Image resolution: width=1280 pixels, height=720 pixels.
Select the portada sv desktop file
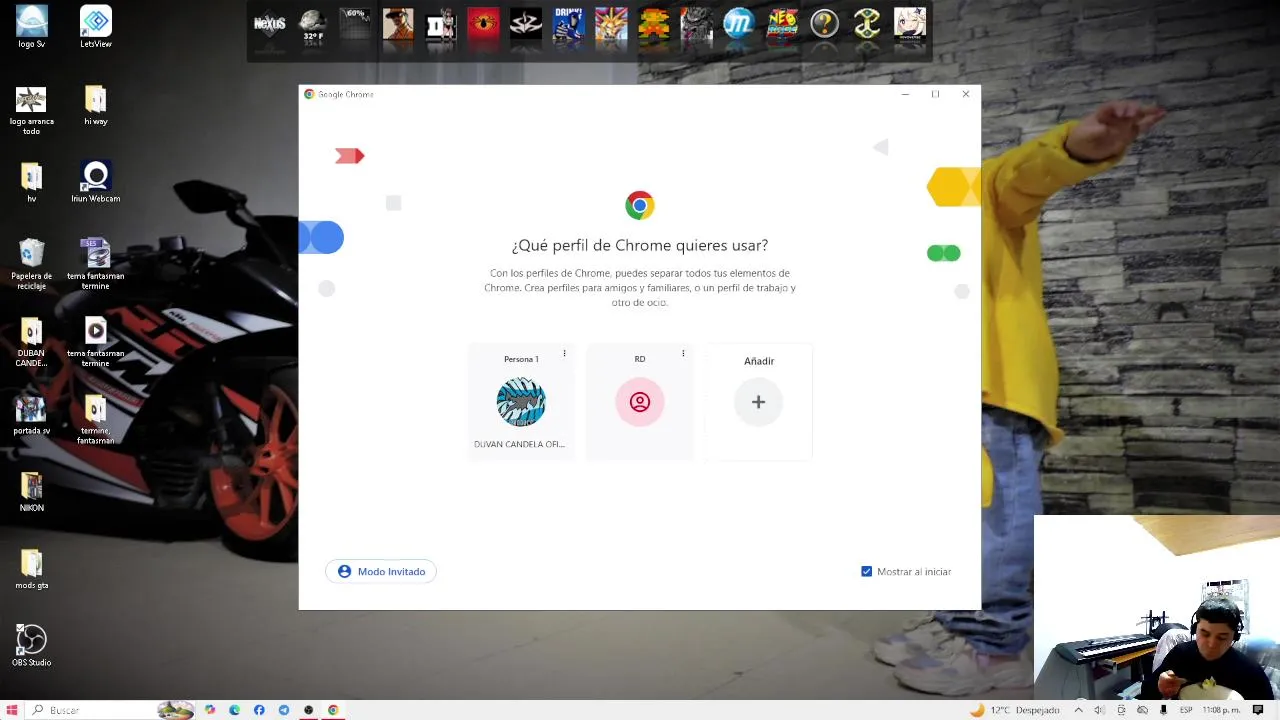pos(31,415)
